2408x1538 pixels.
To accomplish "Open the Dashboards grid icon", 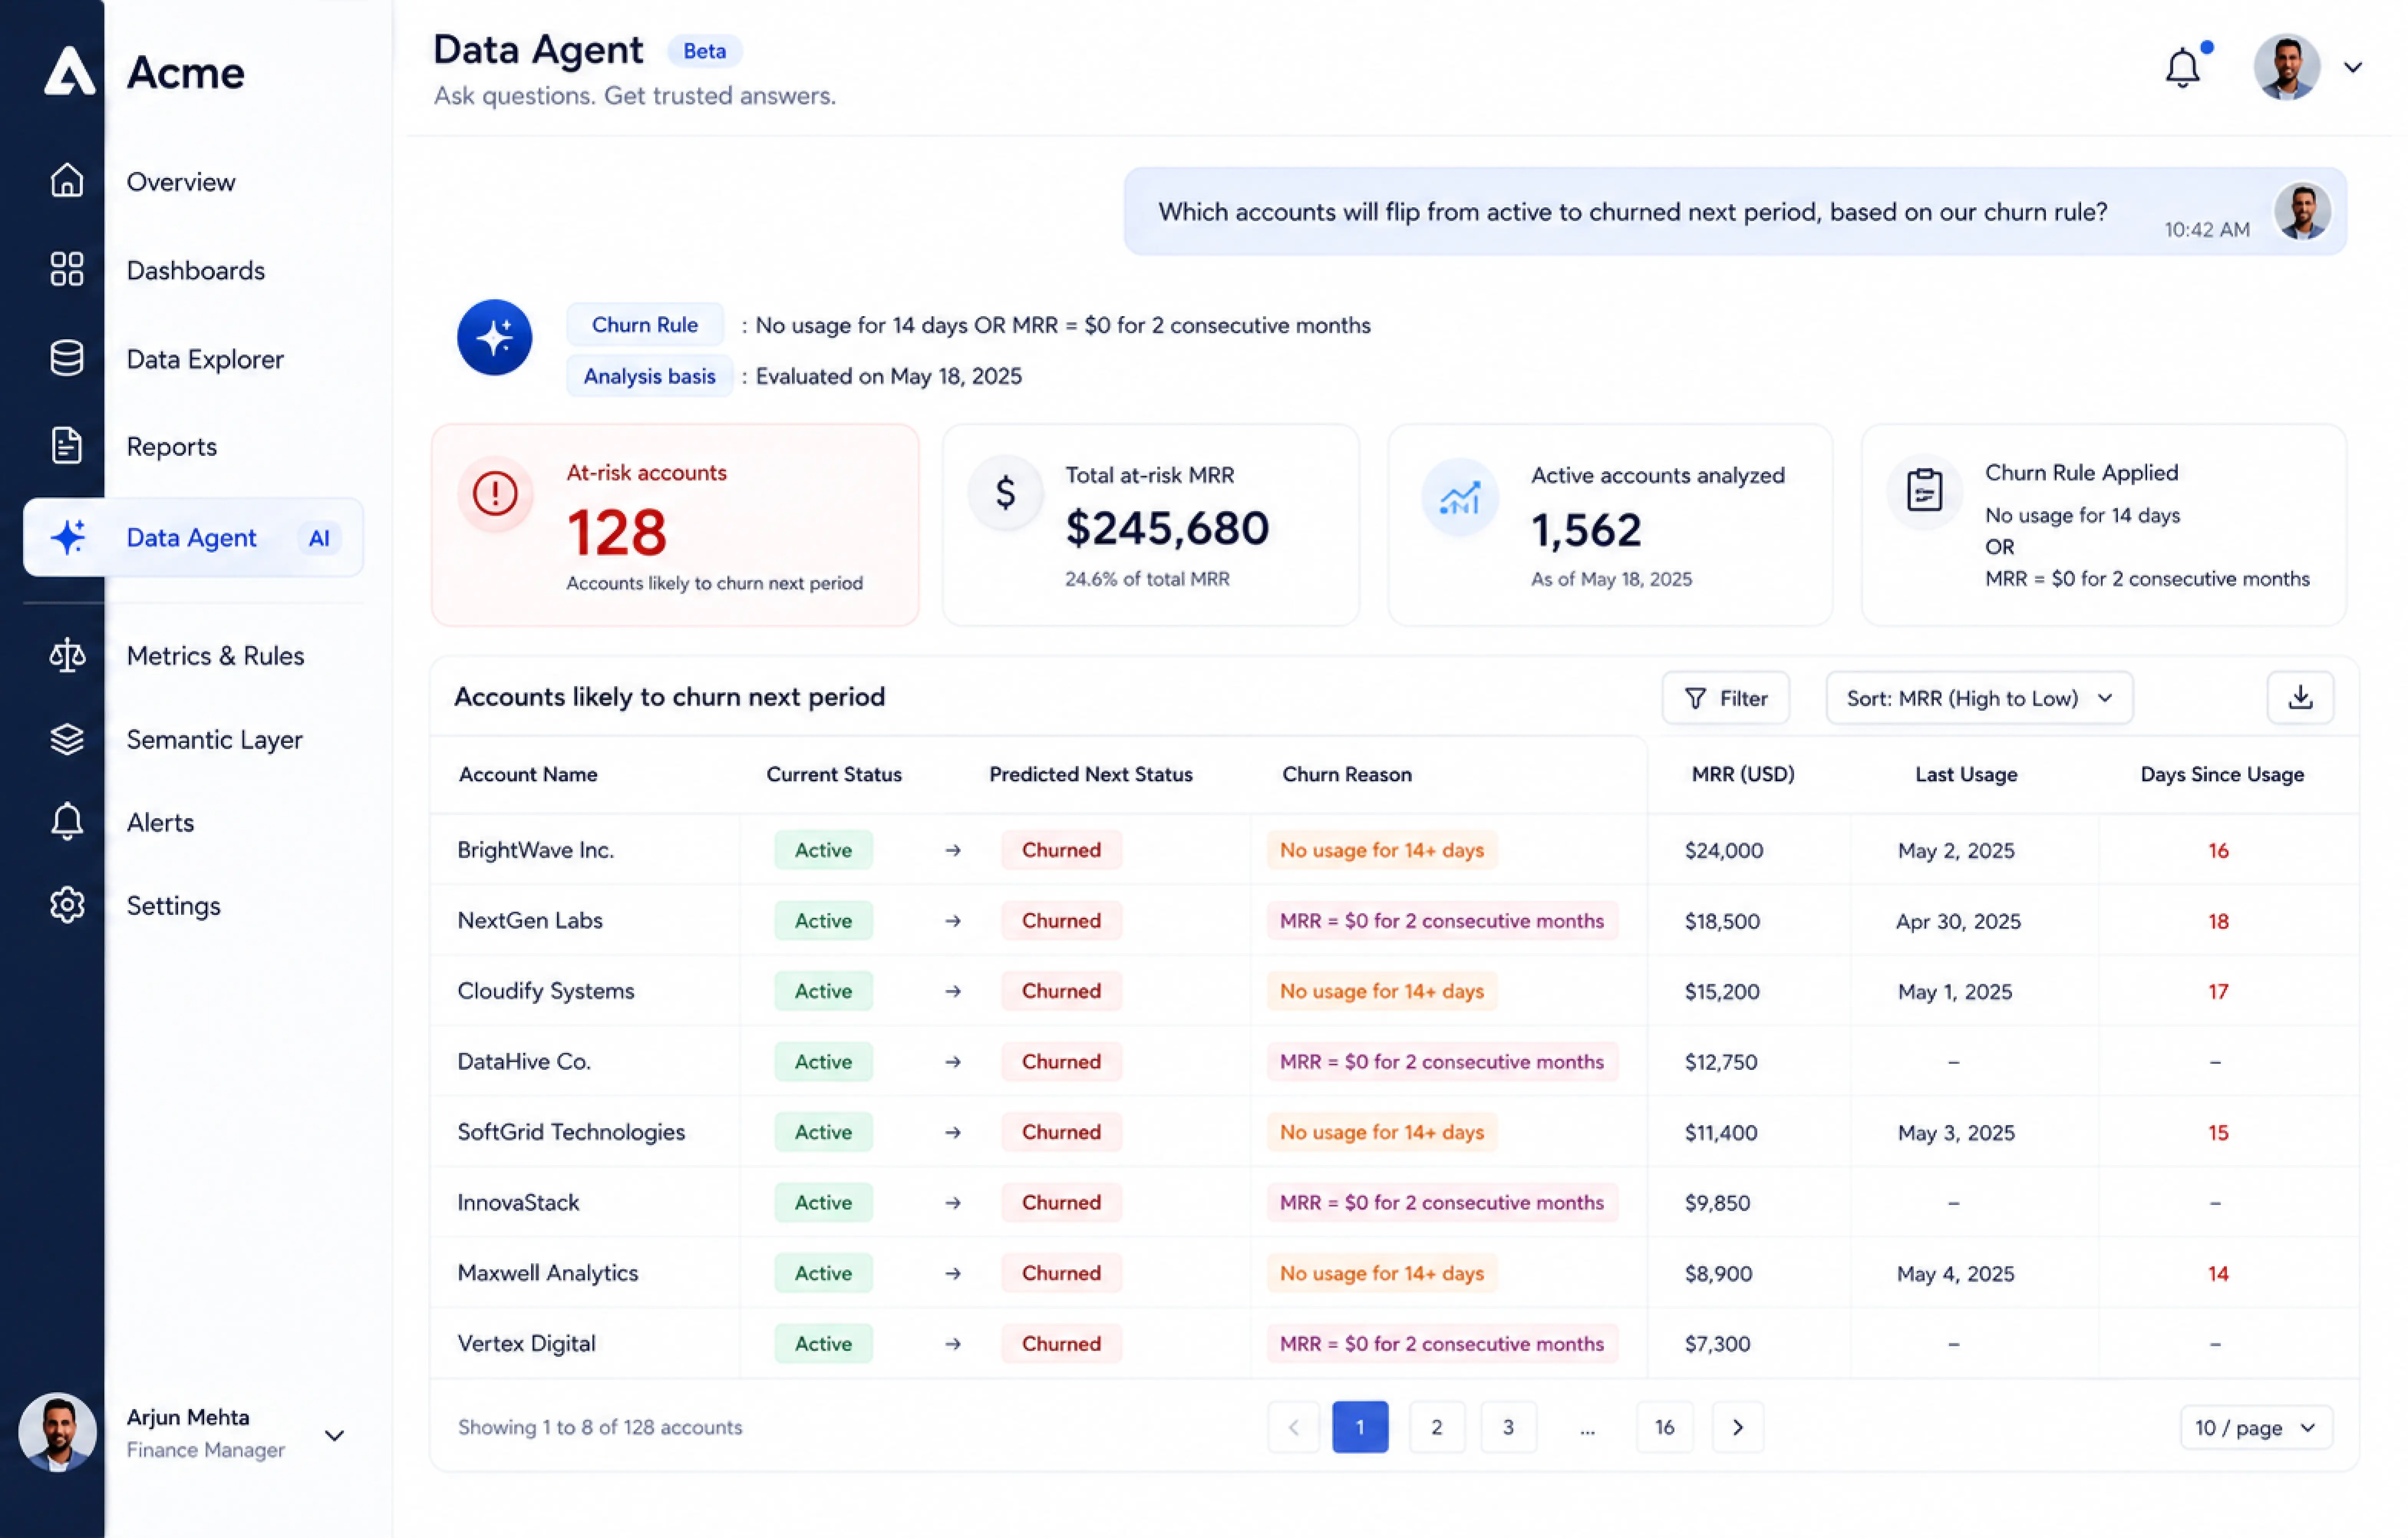I will point(67,269).
